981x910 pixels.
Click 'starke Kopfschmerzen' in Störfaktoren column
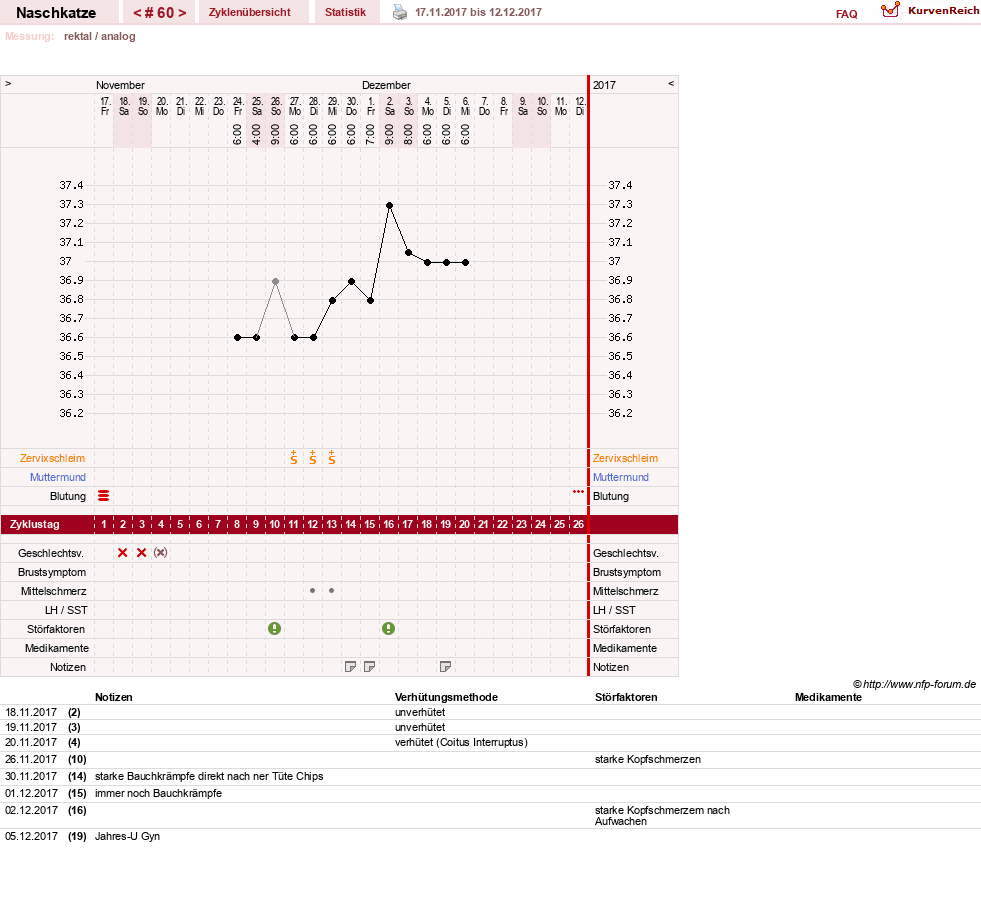pyautogui.click(x=648, y=759)
